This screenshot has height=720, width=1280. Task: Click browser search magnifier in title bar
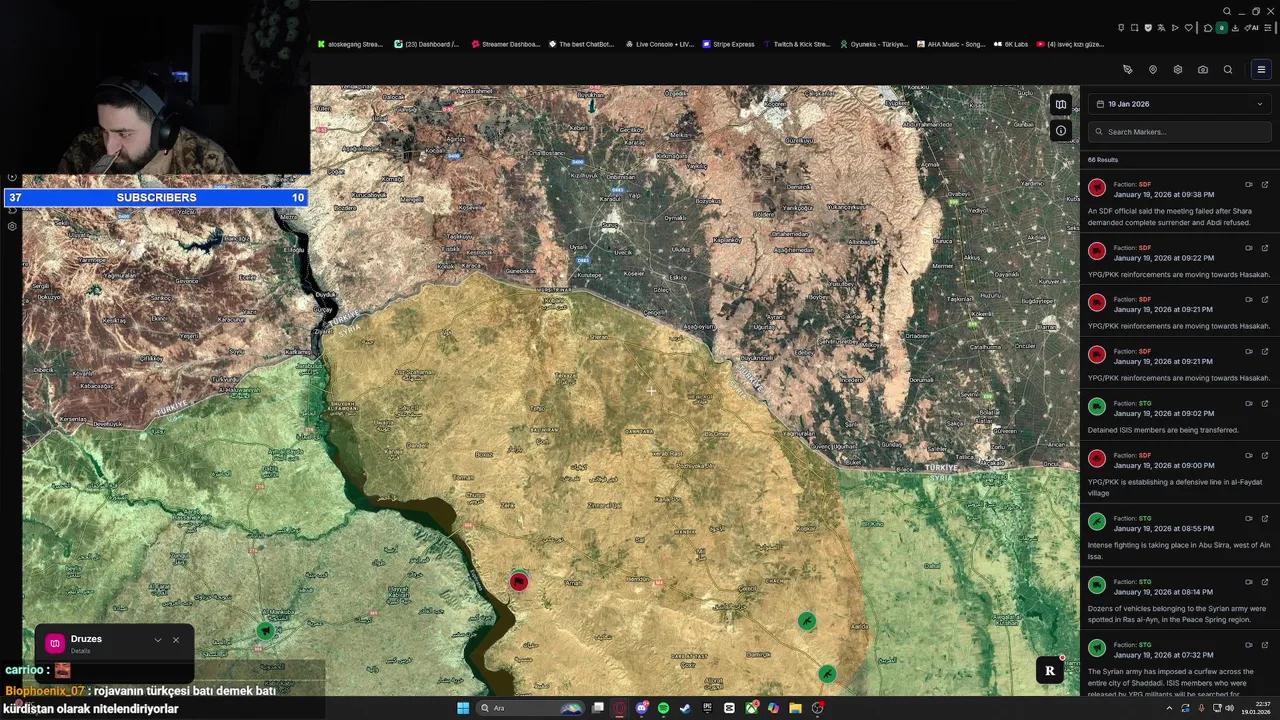(x=1227, y=11)
